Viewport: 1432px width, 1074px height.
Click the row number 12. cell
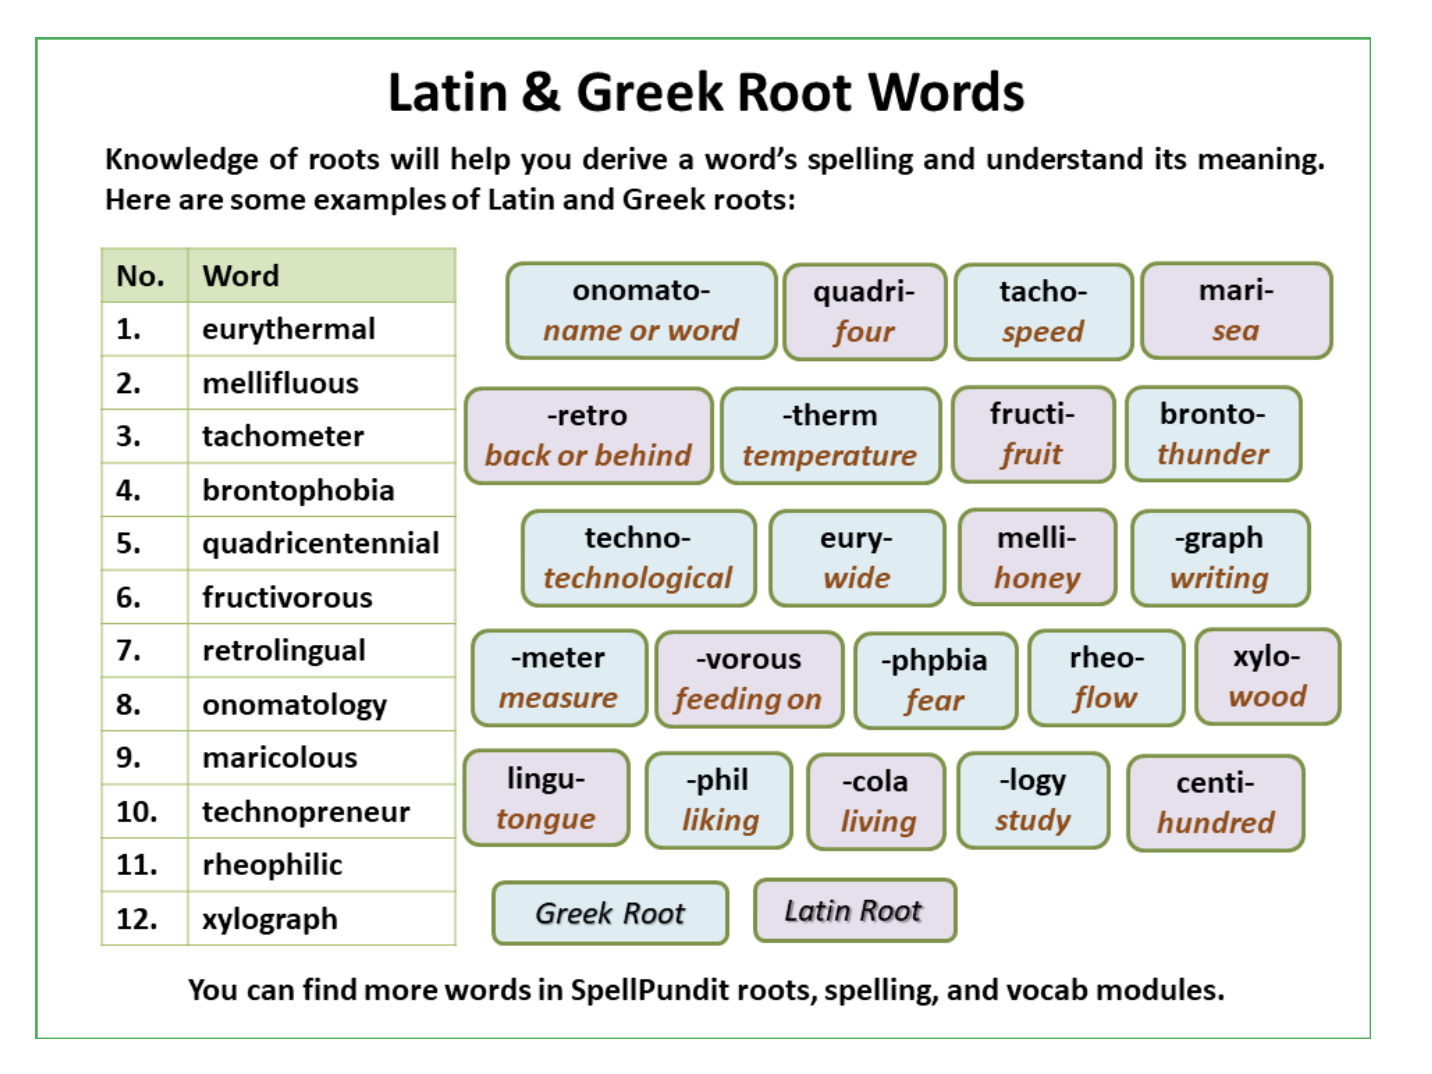145,918
